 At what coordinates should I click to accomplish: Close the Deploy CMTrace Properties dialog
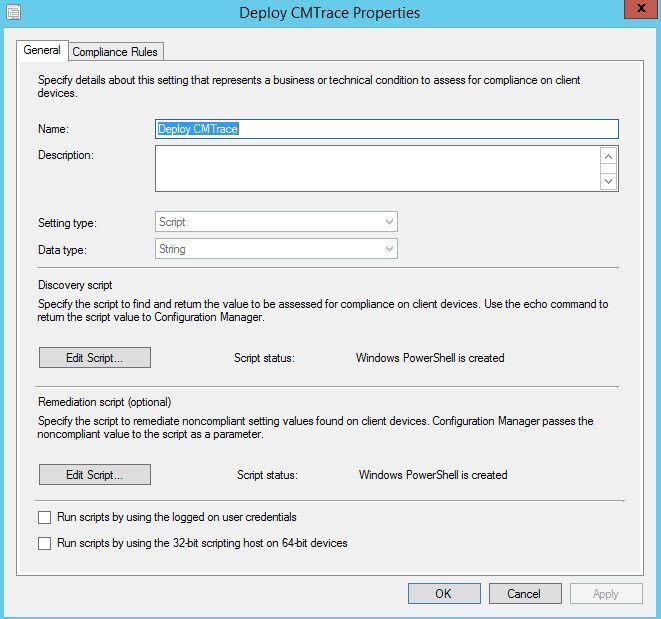(641, 8)
